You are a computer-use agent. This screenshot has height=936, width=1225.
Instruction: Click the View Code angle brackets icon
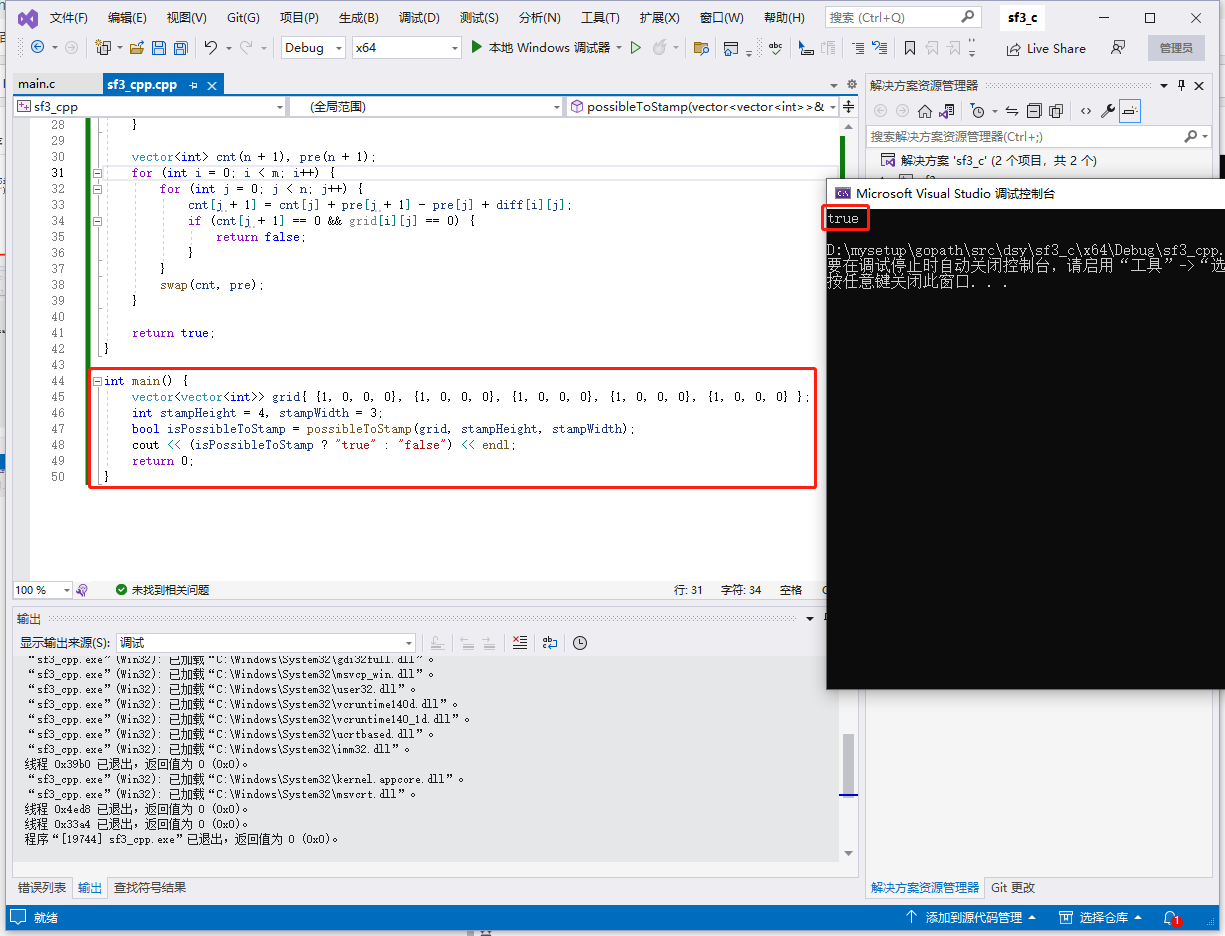coord(1085,111)
